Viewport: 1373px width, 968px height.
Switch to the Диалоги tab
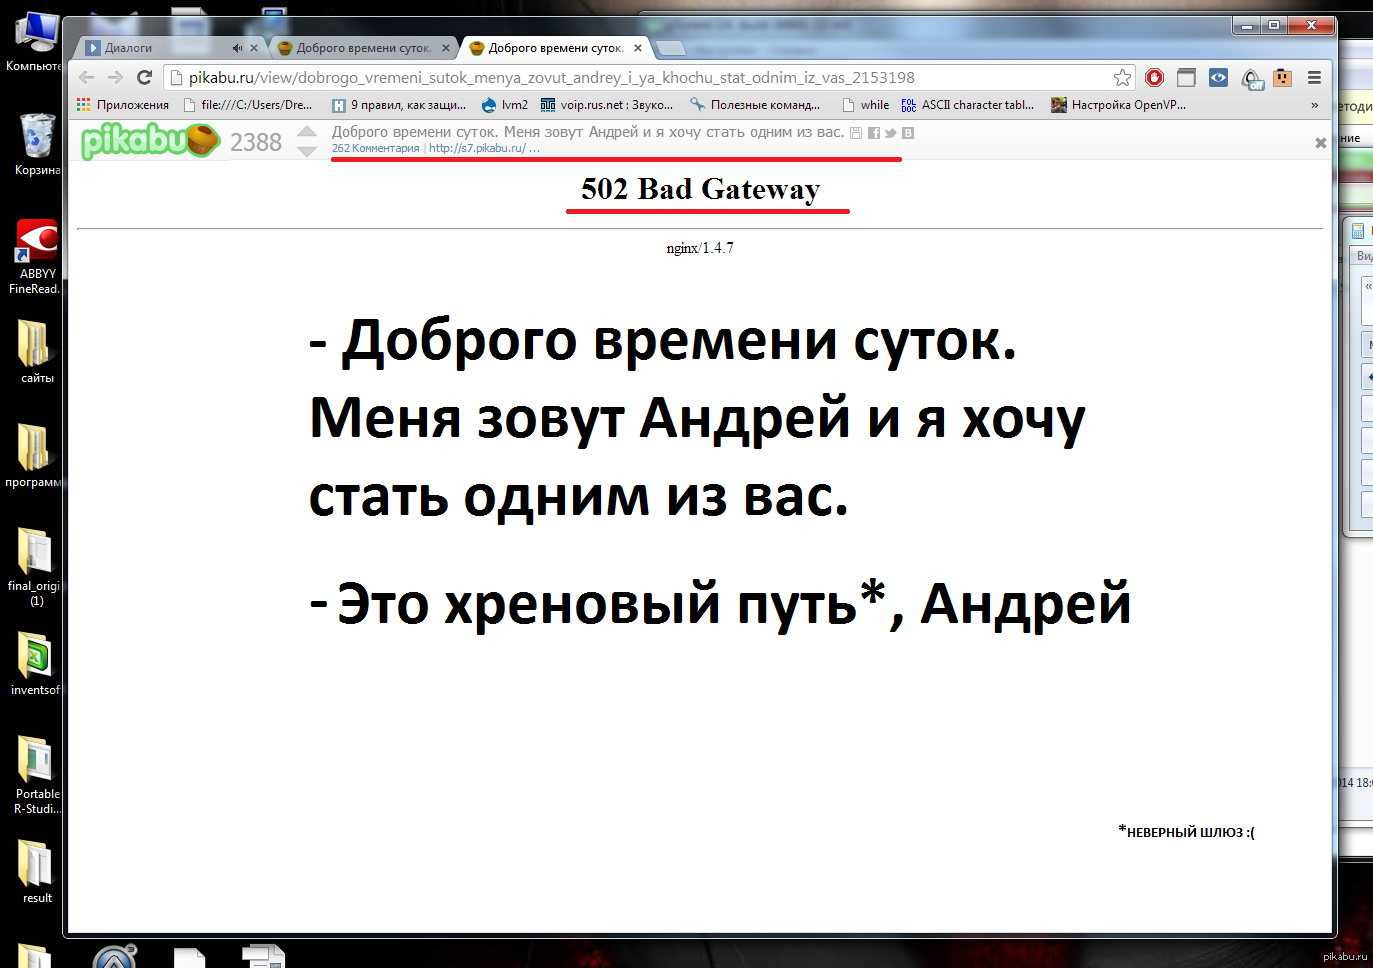(x=160, y=48)
